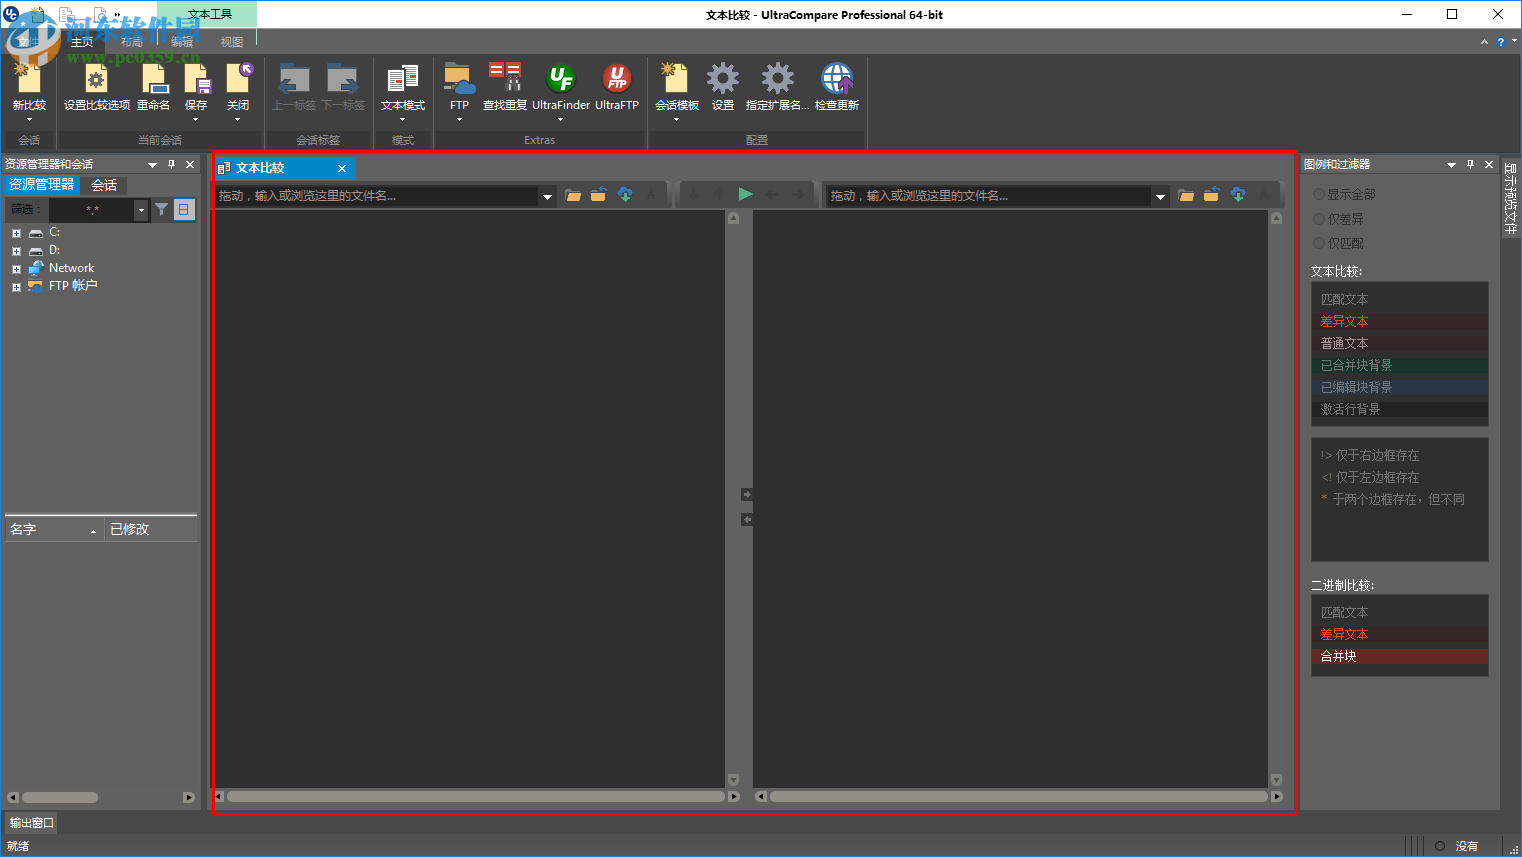The image size is (1522, 857).
Task: Start the comparison with the green play button
Action: tap(745, 194)
